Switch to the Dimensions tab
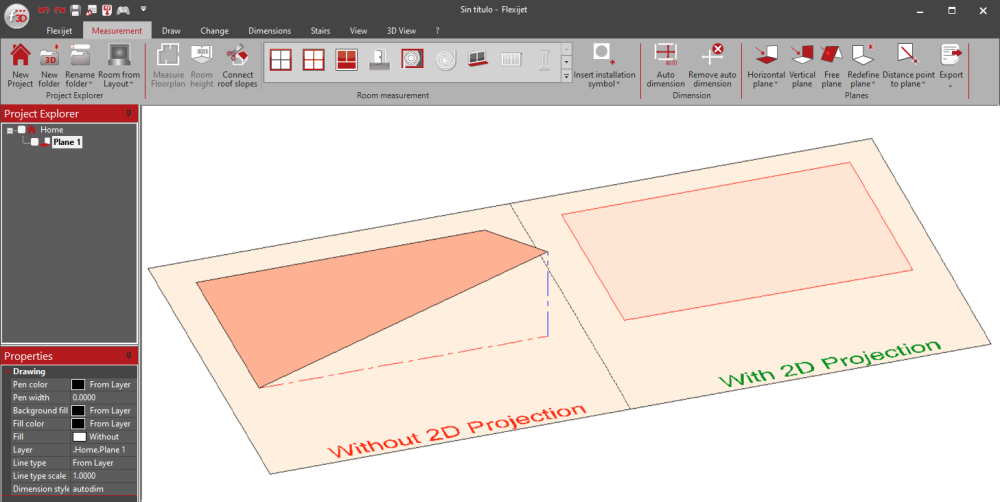The height and width of the screenshot is (502, 1000). (270, 31)
